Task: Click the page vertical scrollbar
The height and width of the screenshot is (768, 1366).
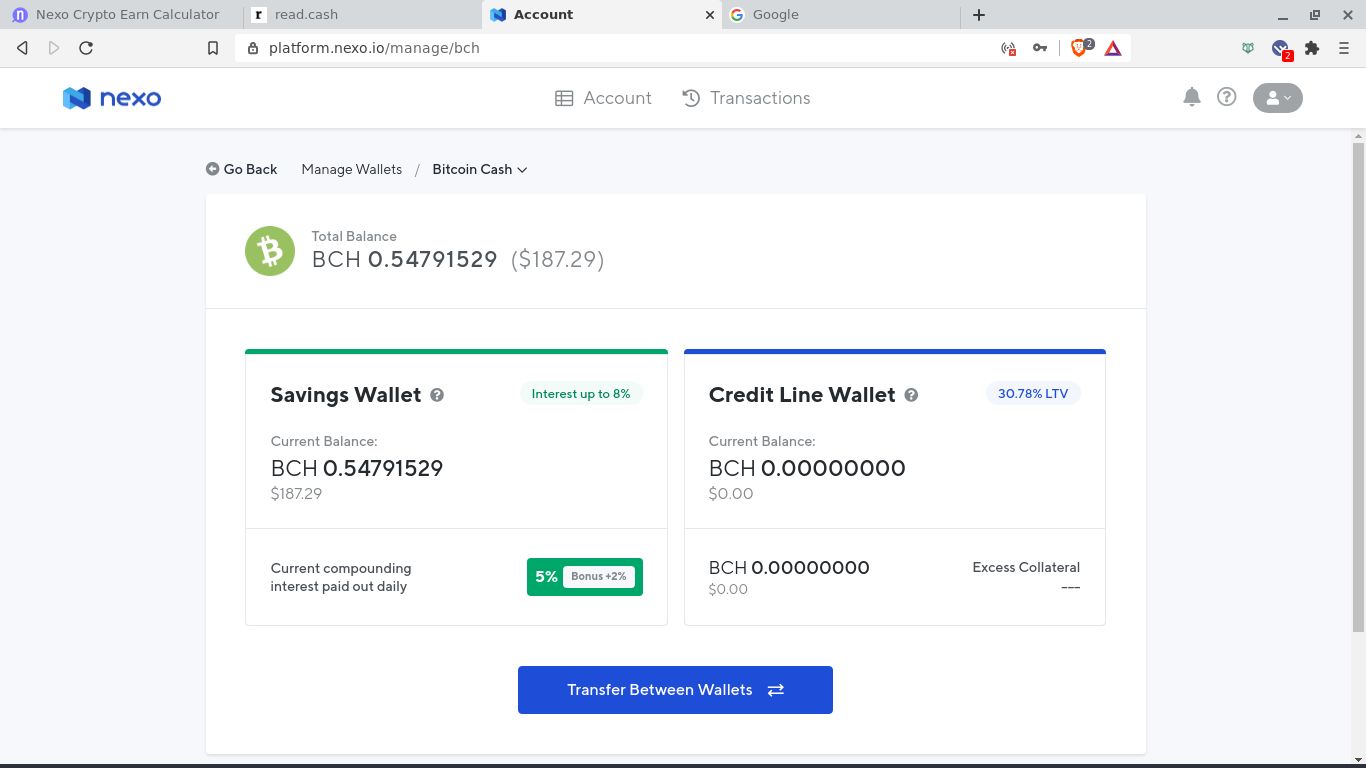Action: click(x=1358, y=386)
